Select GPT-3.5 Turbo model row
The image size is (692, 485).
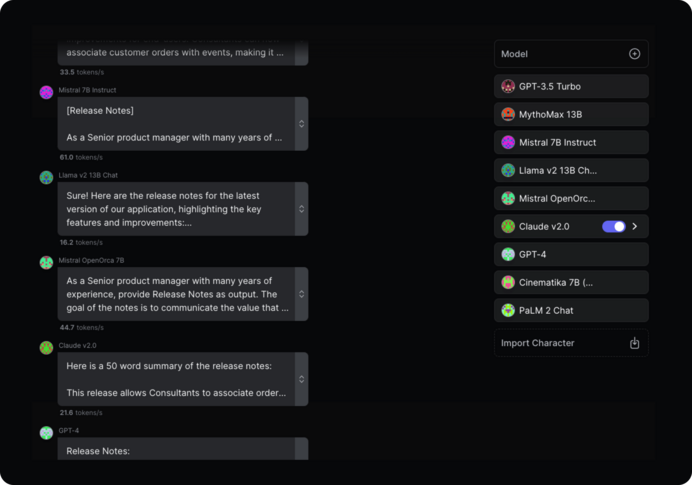[x=571, y=86]
